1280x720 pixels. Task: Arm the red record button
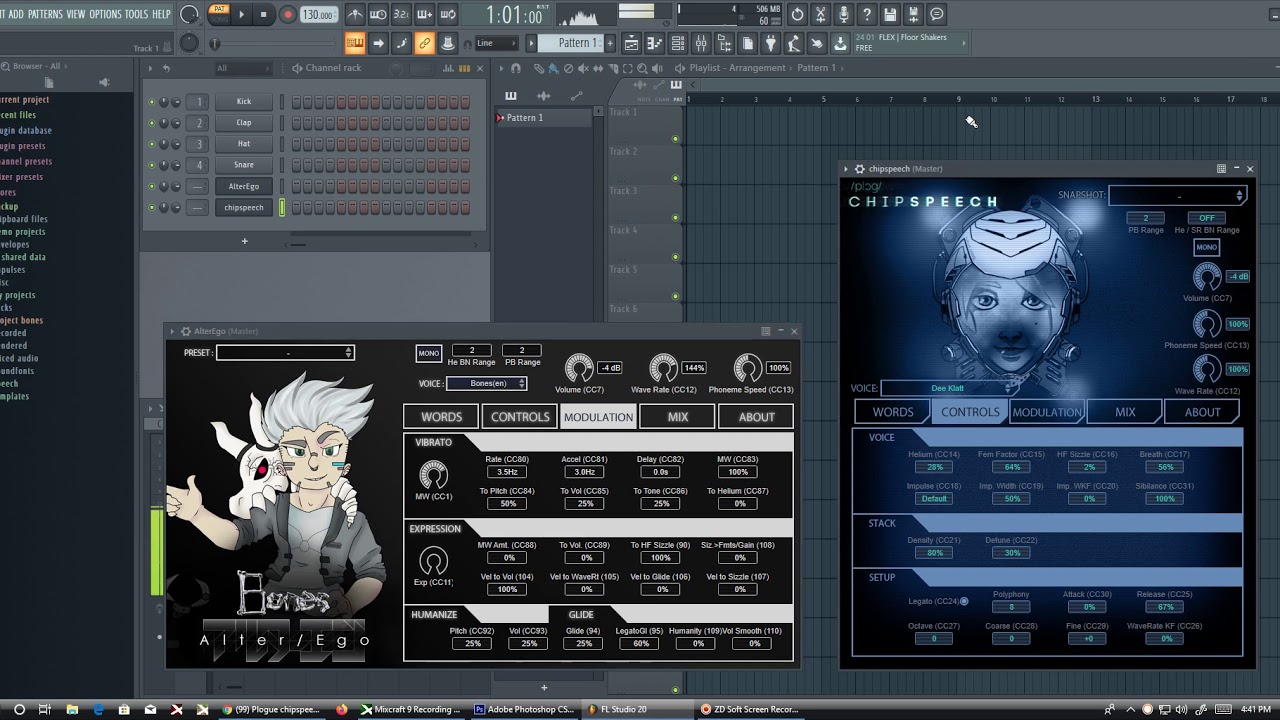(x=288, y=14)
